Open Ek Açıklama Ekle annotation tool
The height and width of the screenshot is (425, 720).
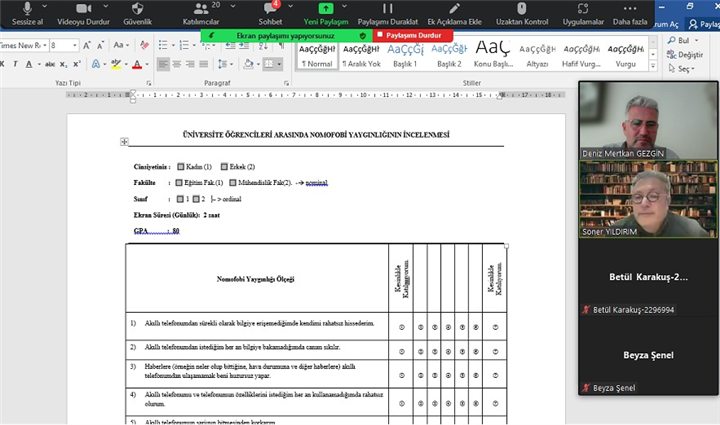(455, 14)
